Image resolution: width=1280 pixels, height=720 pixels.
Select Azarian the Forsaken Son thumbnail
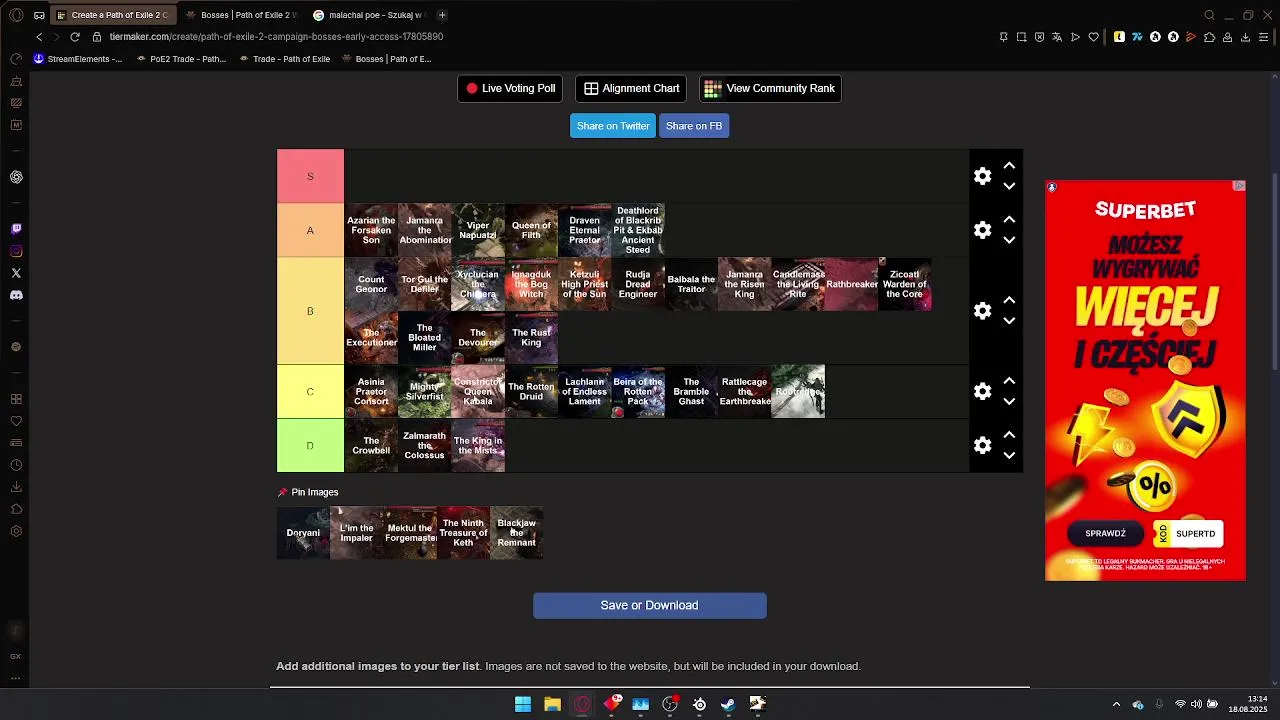pos(371,230)
